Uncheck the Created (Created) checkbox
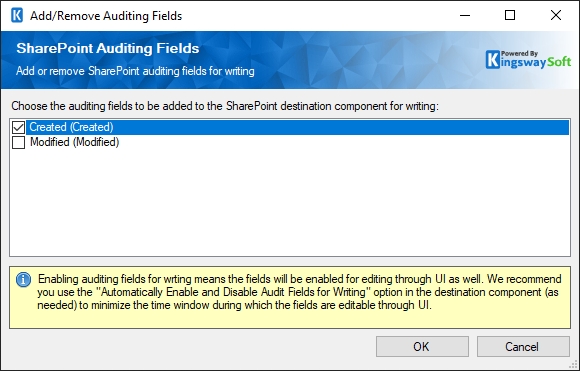This screenshot has width=580, height=371. (x=18, y=127)
